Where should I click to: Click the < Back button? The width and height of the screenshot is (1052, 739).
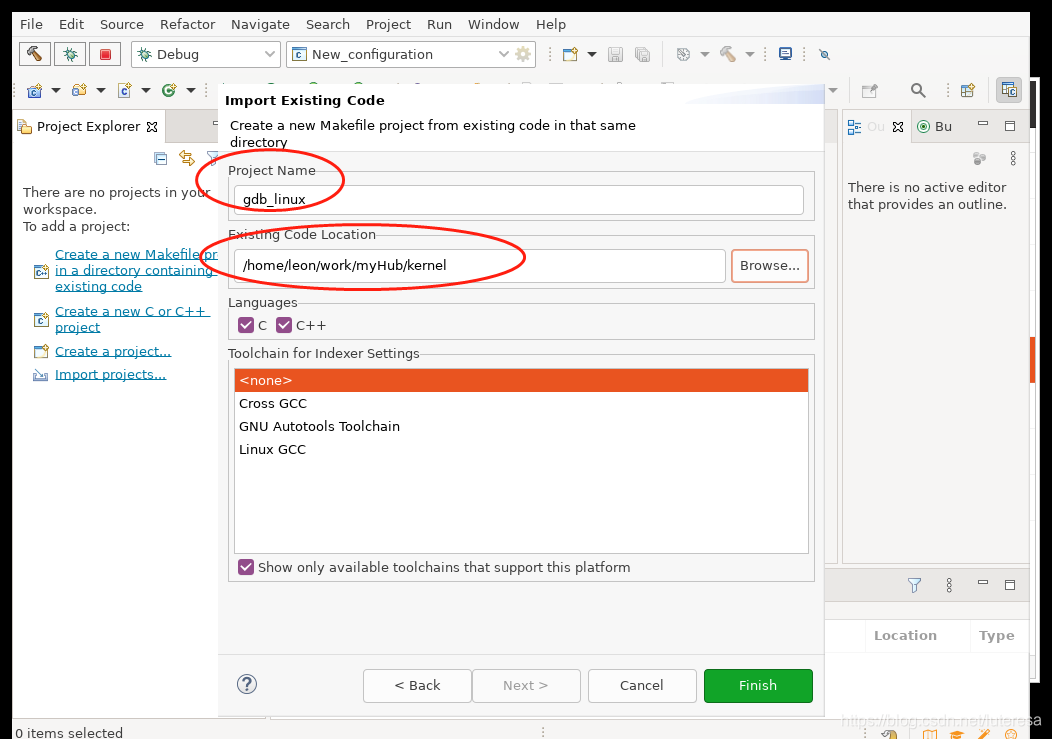tap(417, 685)
